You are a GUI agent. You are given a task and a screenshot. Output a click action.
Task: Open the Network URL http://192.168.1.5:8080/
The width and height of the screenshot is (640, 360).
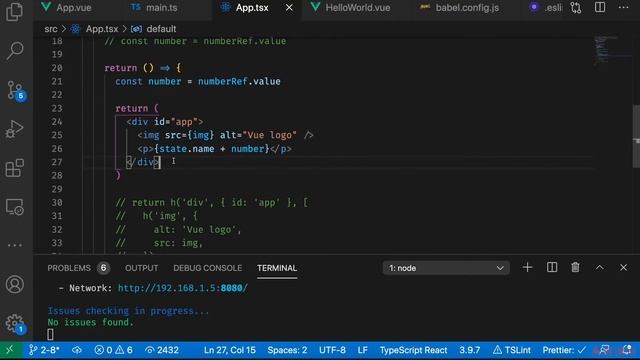182,288
